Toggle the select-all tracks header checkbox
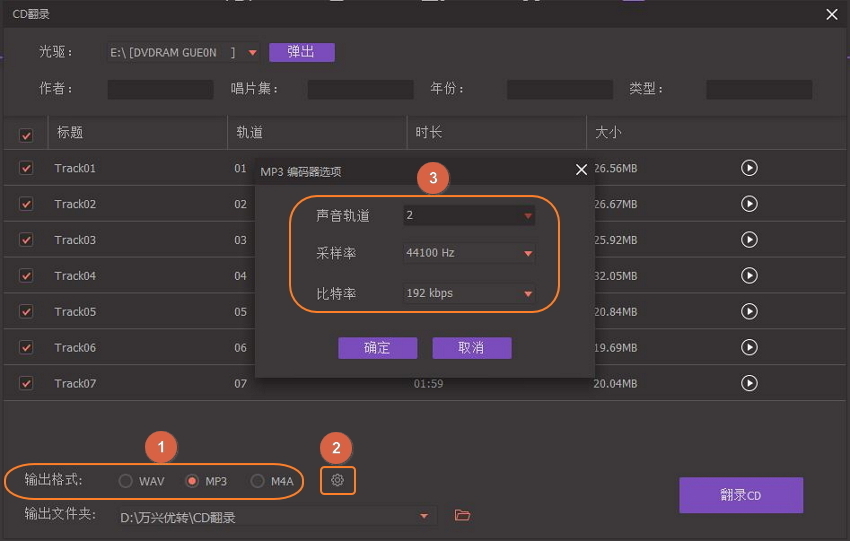850x541 pixels. point(26,134)
